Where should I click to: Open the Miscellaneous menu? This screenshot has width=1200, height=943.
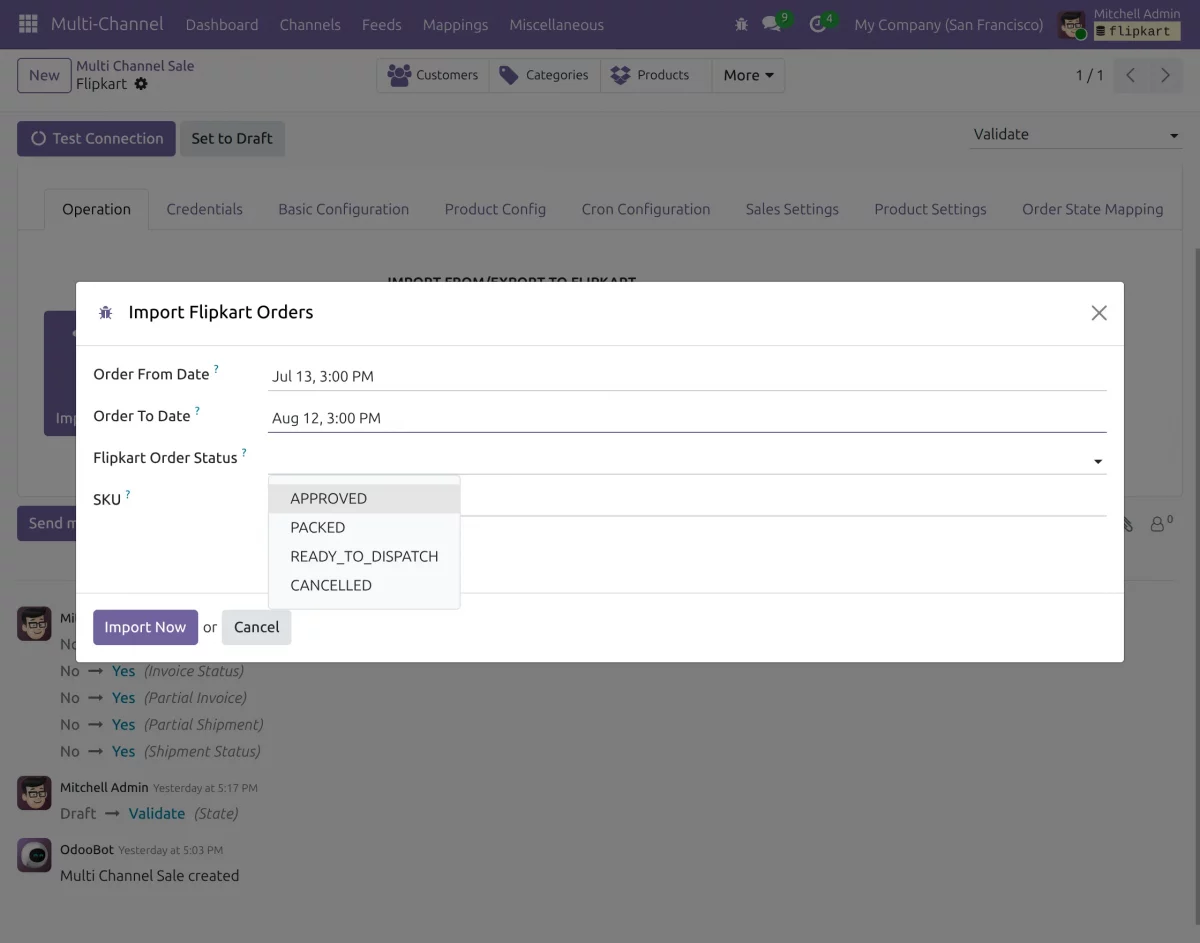coord(556,24)
